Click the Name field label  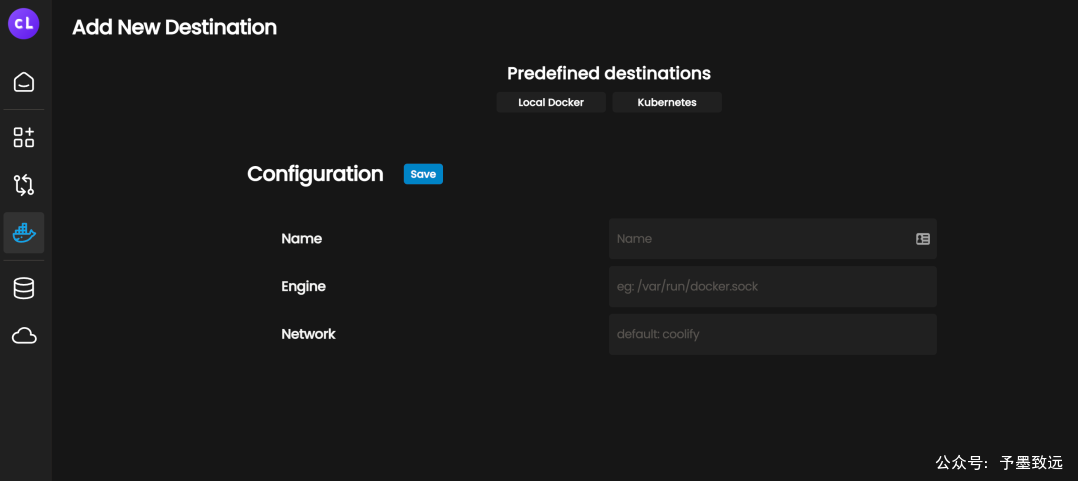(x=302, y=238)
